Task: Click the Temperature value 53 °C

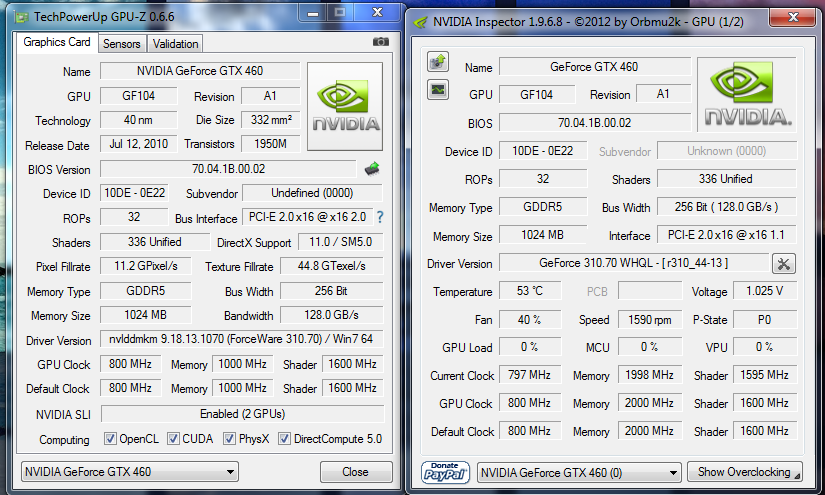Action: (x=530, y=291)
